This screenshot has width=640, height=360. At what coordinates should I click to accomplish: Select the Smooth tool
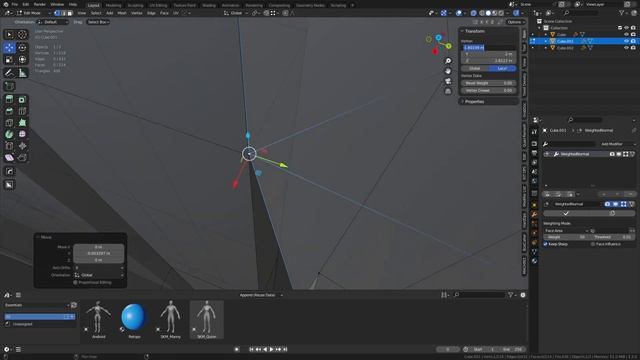click(22, 134)
